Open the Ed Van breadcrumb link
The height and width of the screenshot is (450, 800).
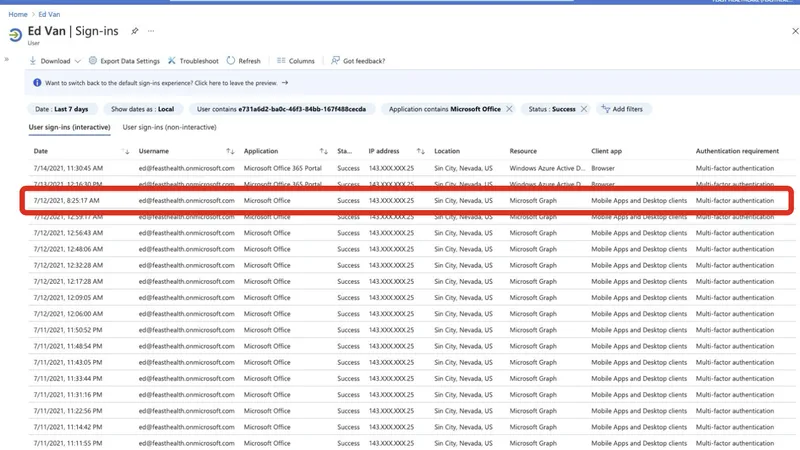point(49,14)
